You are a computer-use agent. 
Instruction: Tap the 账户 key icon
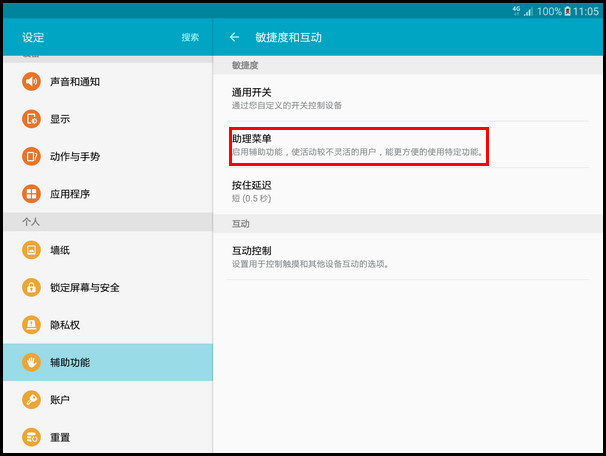click(x=31, y=400)
